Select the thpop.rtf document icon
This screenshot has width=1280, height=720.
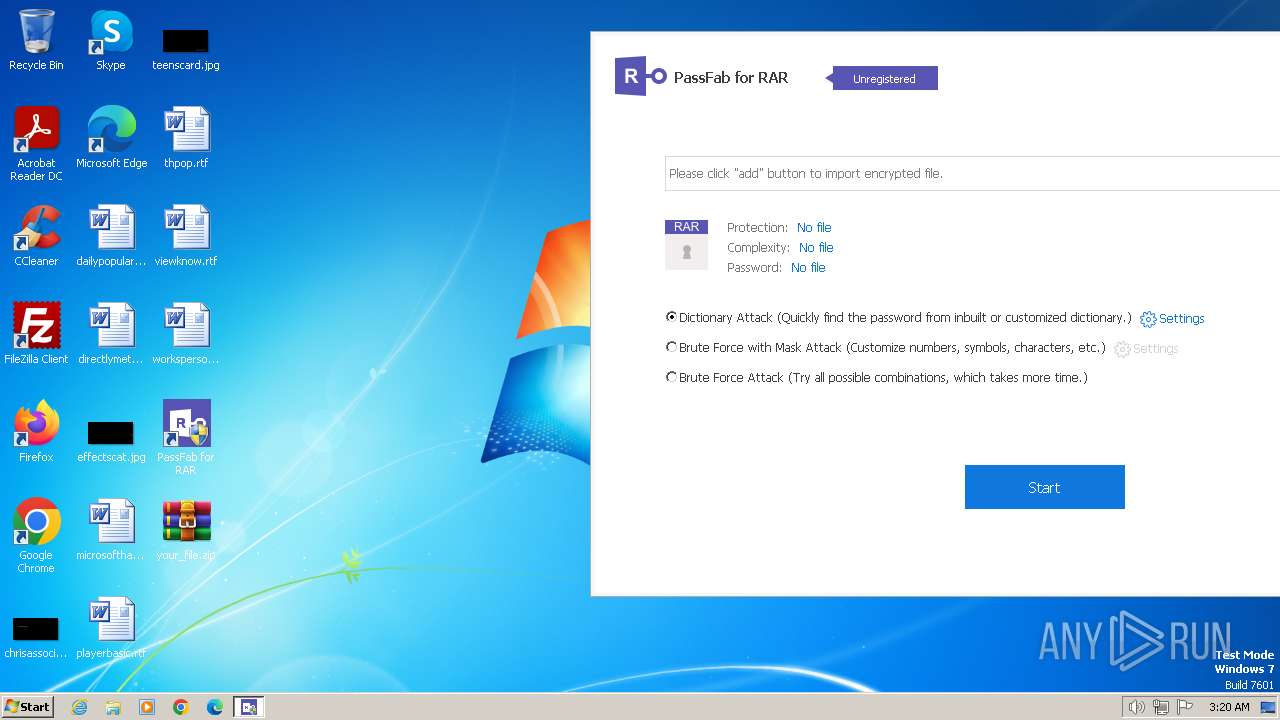[186, 138]
